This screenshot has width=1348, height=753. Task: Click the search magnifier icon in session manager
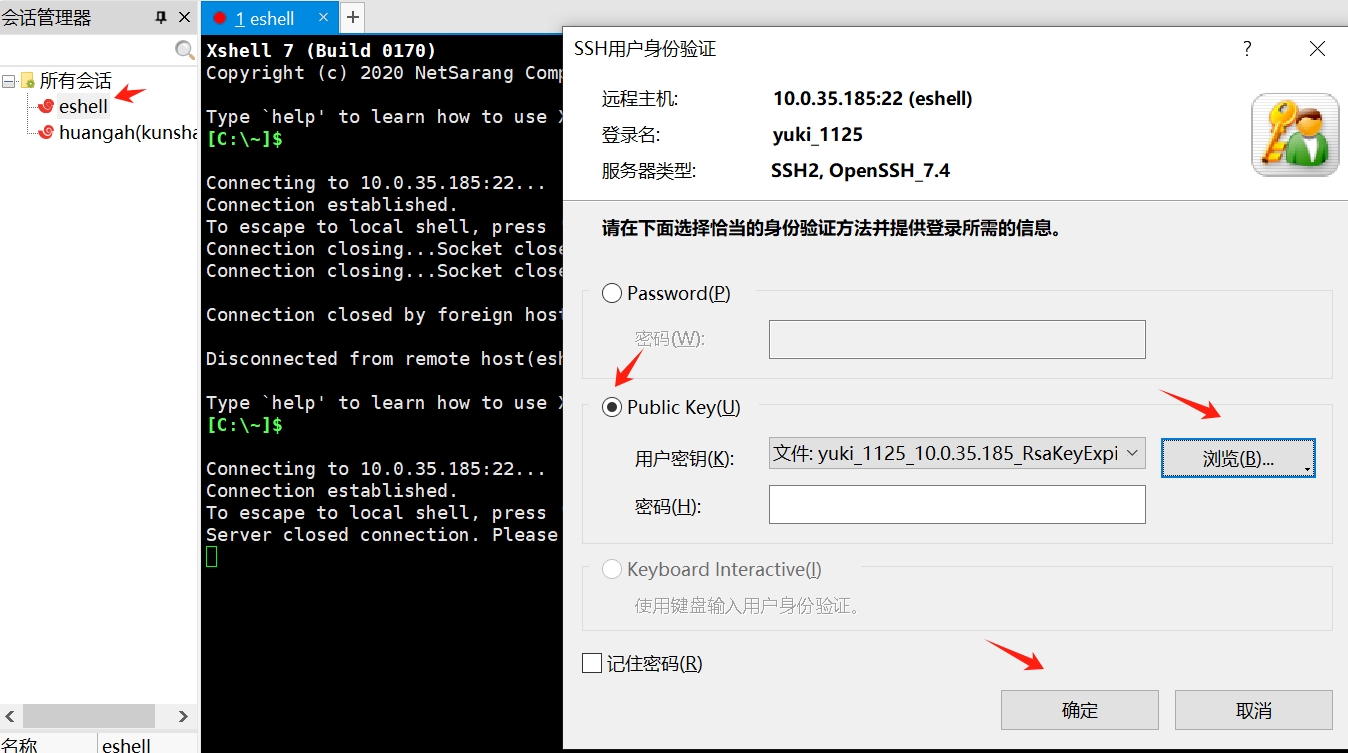(185, 50)
